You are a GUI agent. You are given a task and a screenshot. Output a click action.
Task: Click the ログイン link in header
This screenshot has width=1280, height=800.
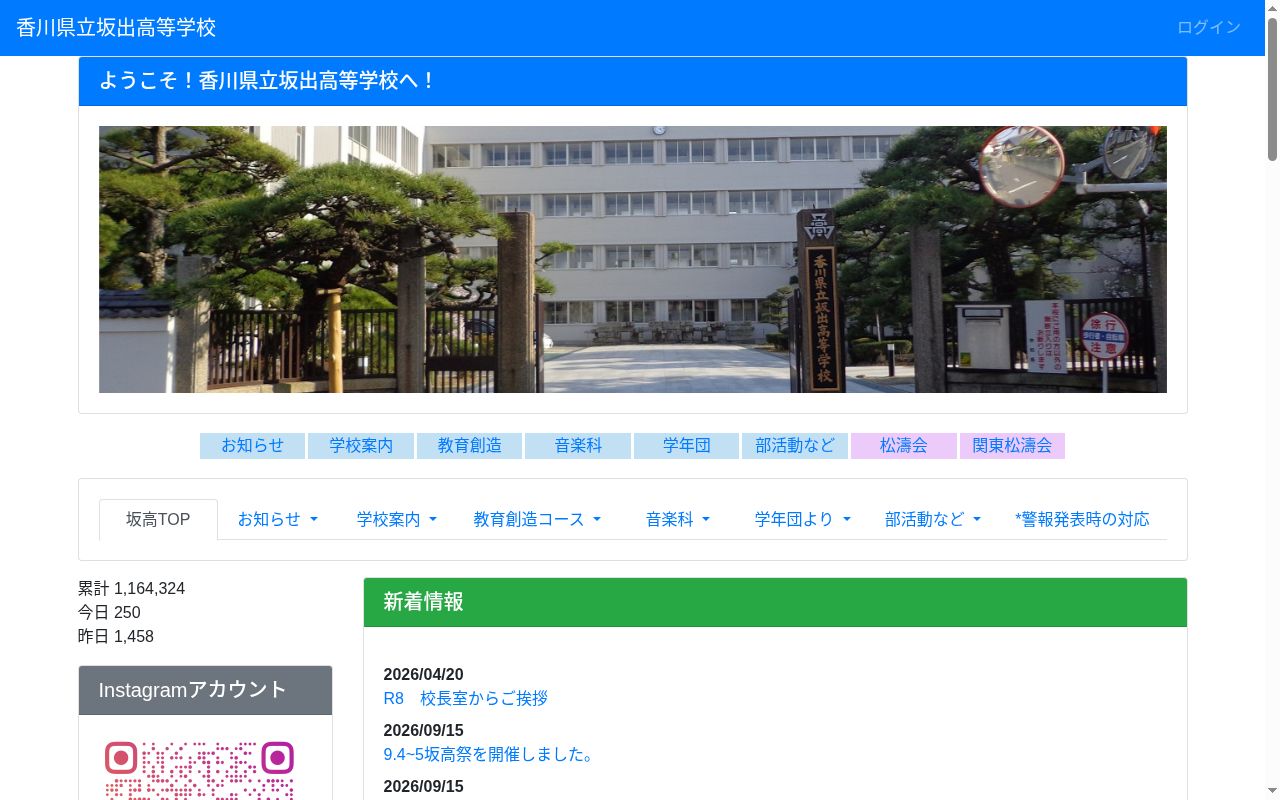click(1208, 27)
